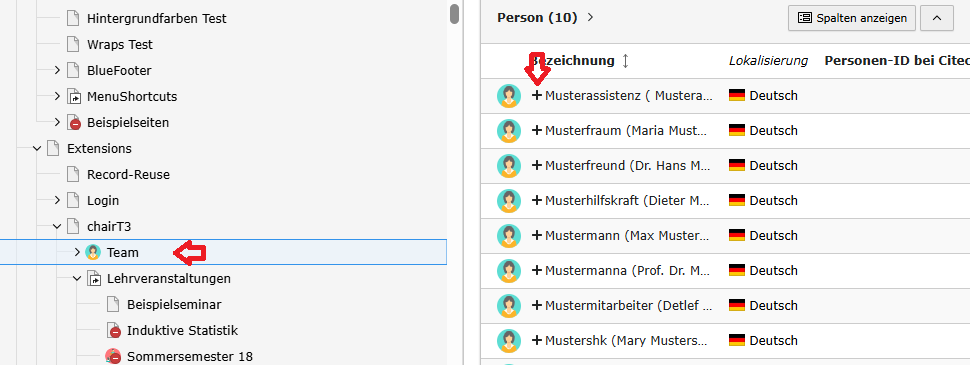The width and height of the screenshot is (970, 365).
Task: Click the hidden Beispielseiten page icon
Action: [x=74, y=122]
